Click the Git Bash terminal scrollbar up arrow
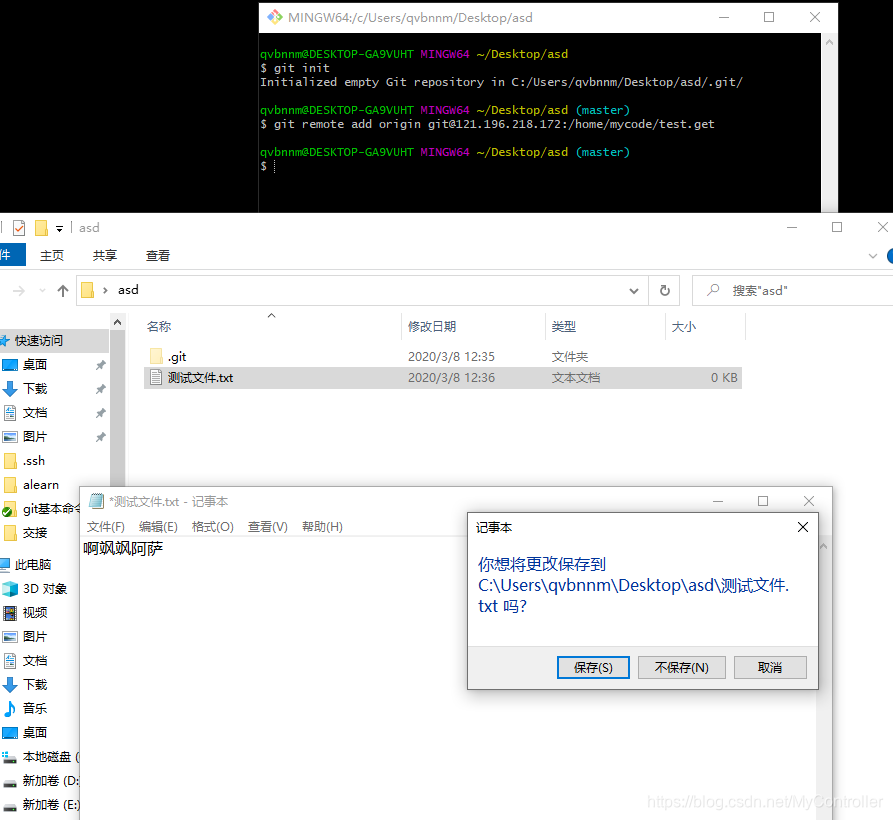Viewport: 893px width, 820px height. (829, 42)
